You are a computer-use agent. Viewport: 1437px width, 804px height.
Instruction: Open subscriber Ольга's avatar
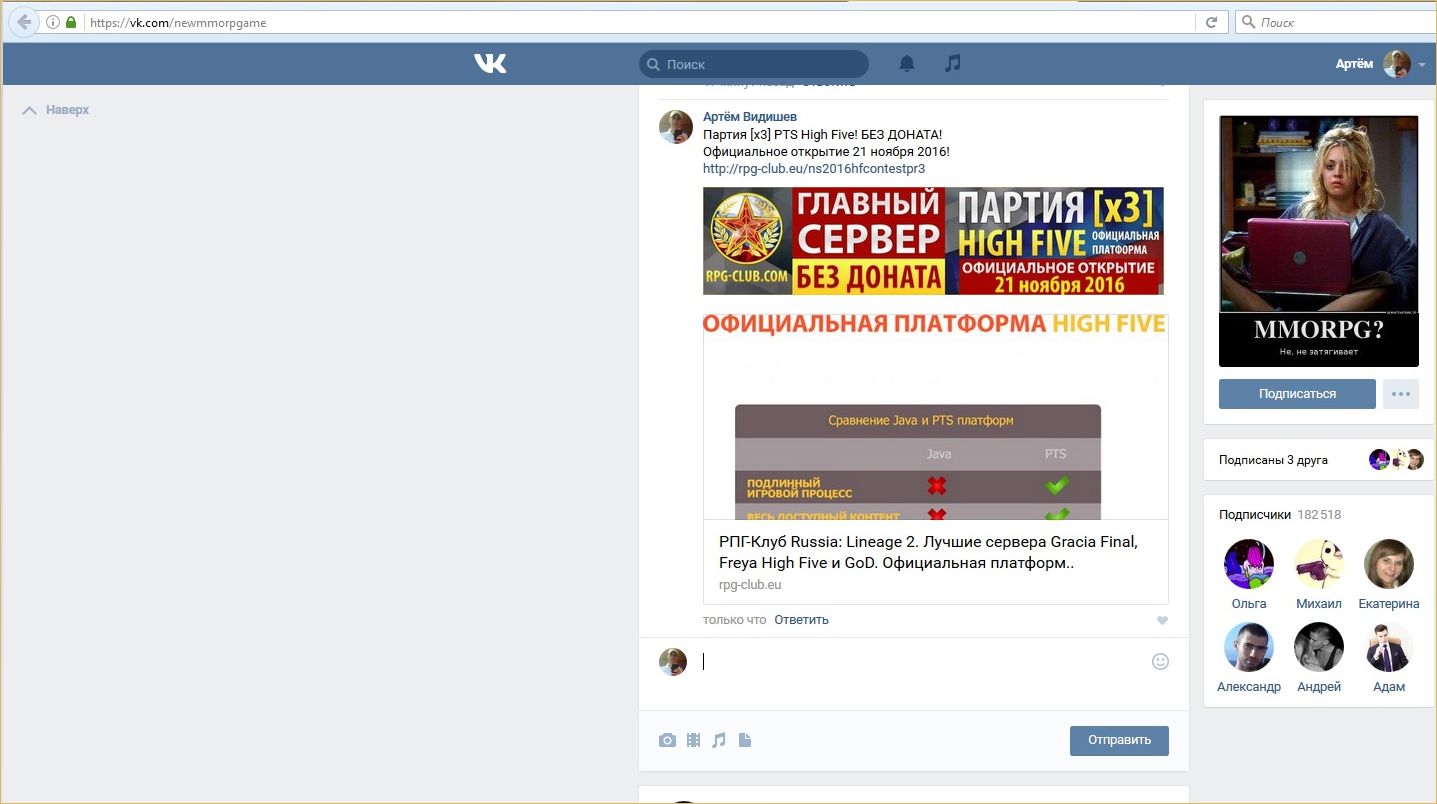coord(1249,564)
